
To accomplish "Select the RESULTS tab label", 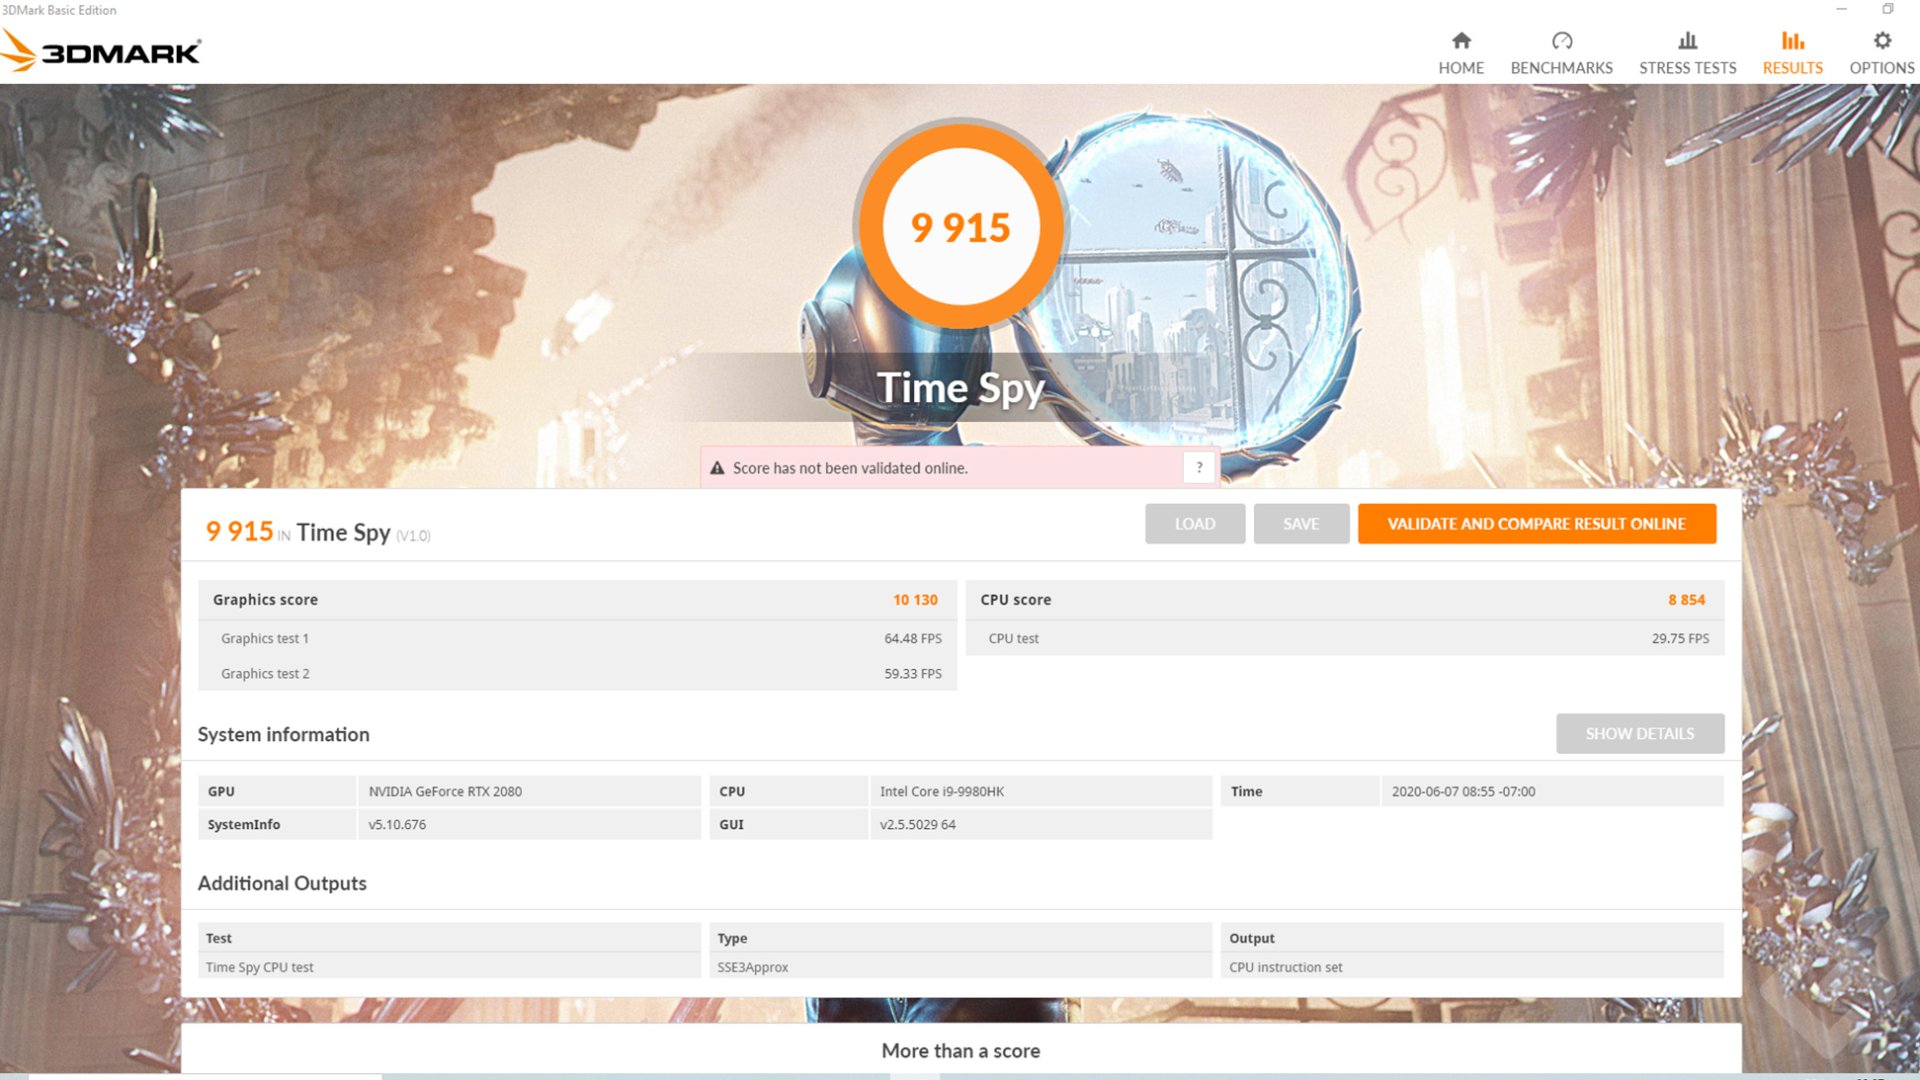I will point(1793,68).
